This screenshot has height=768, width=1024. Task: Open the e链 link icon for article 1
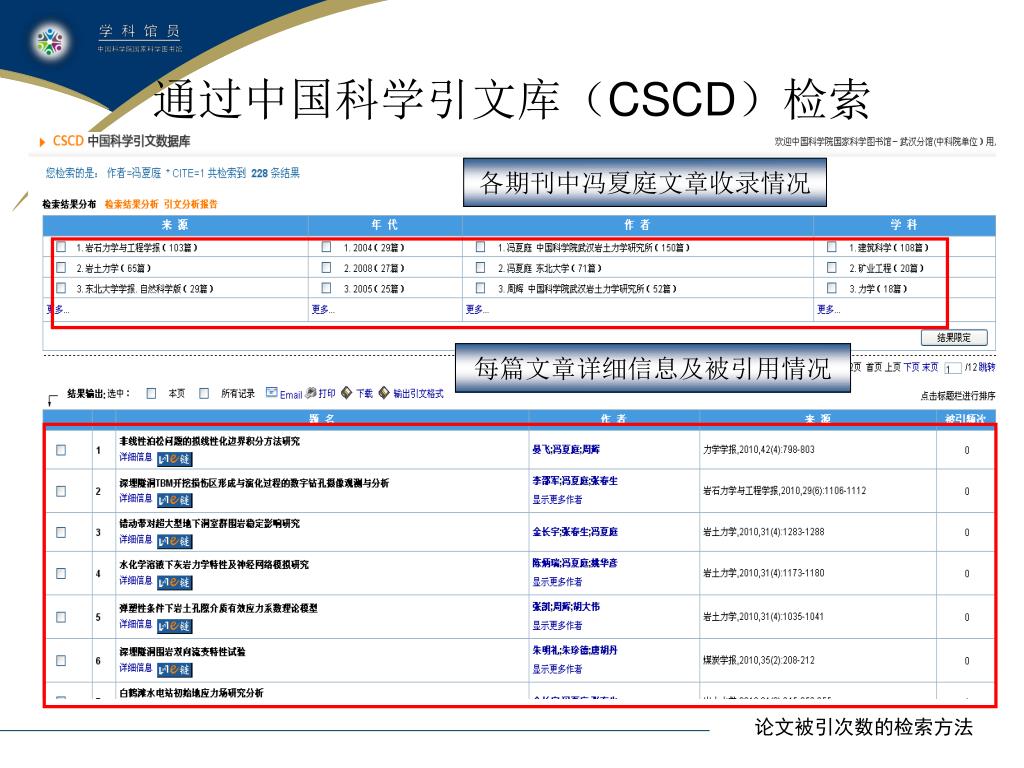pyautogui.click(x=174, y=459)
